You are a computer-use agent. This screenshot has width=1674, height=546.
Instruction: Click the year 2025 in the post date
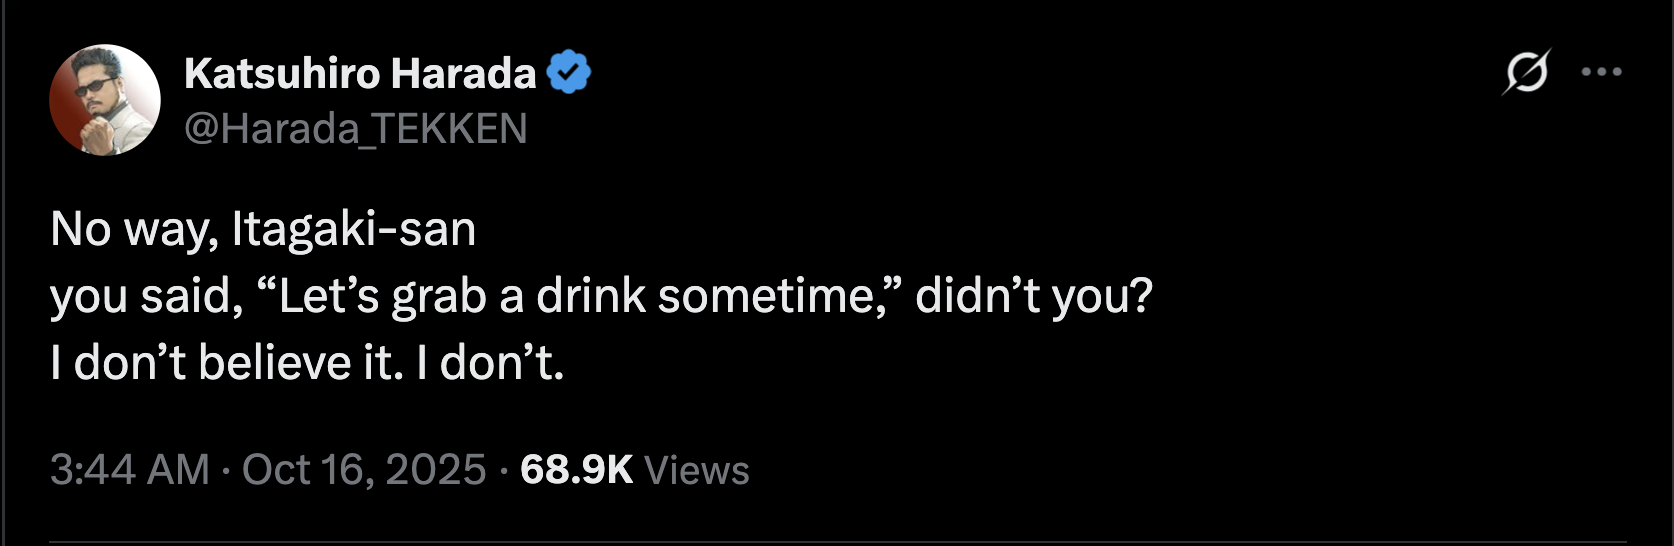(x=436, y=470)
